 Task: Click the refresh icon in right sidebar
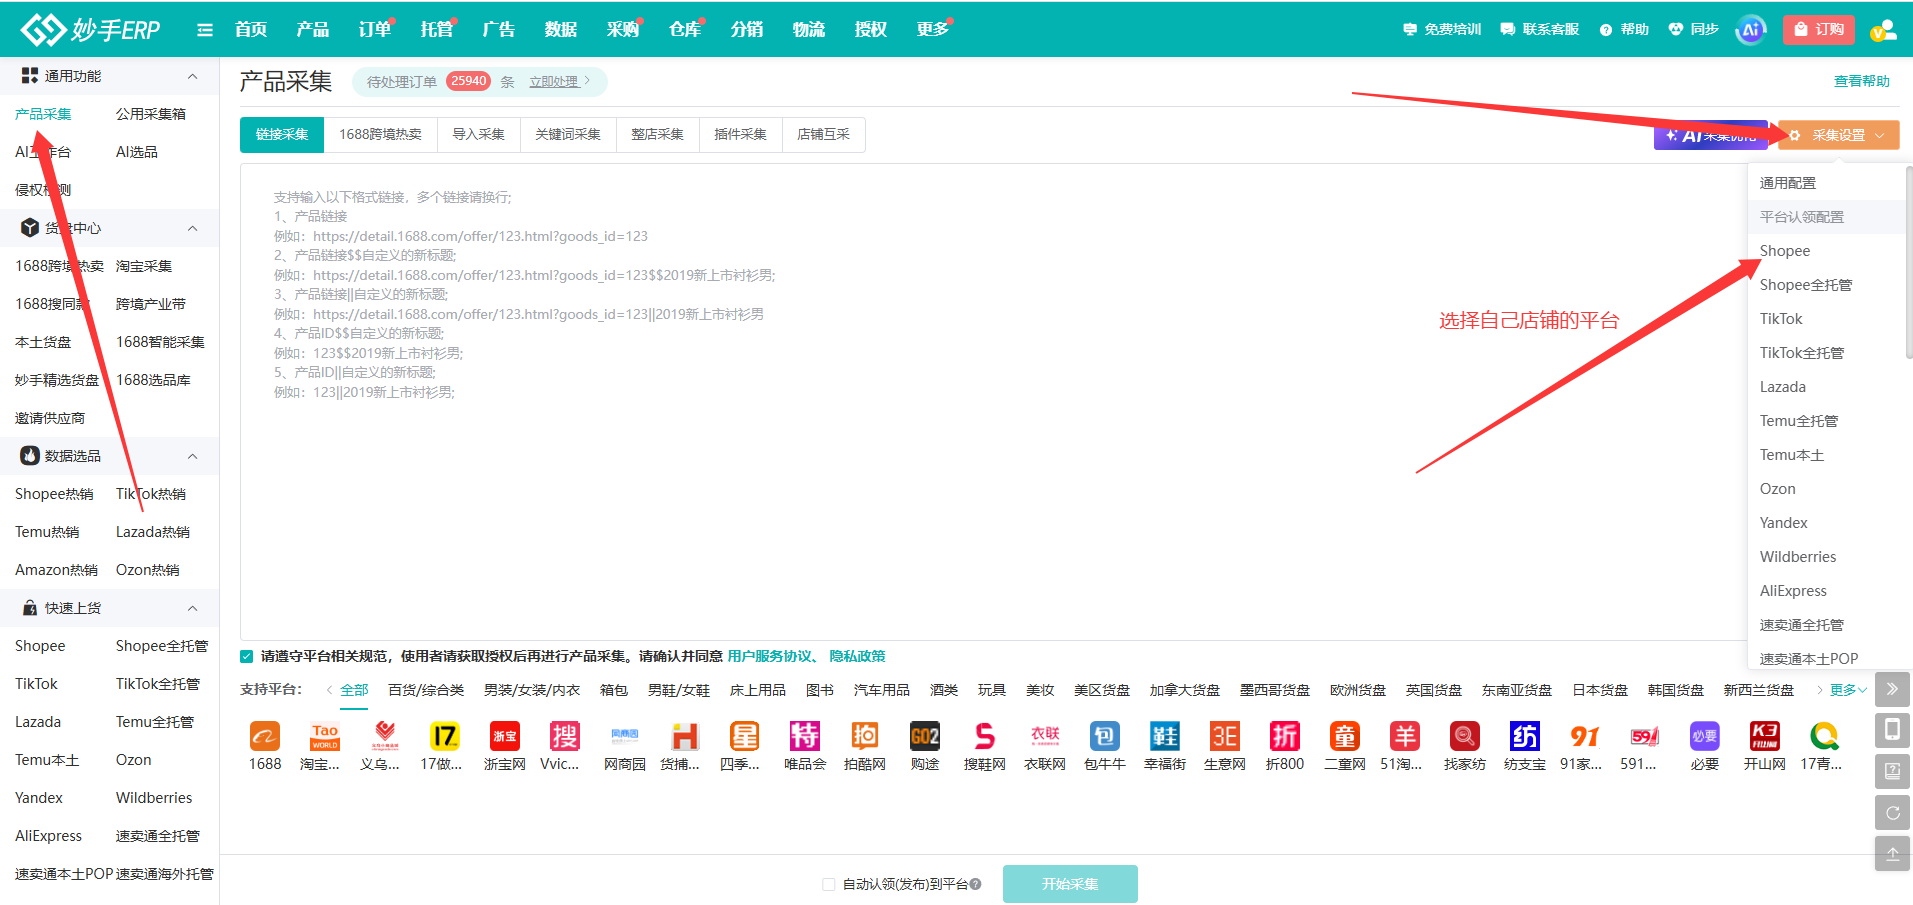[x=1892, y=813]
